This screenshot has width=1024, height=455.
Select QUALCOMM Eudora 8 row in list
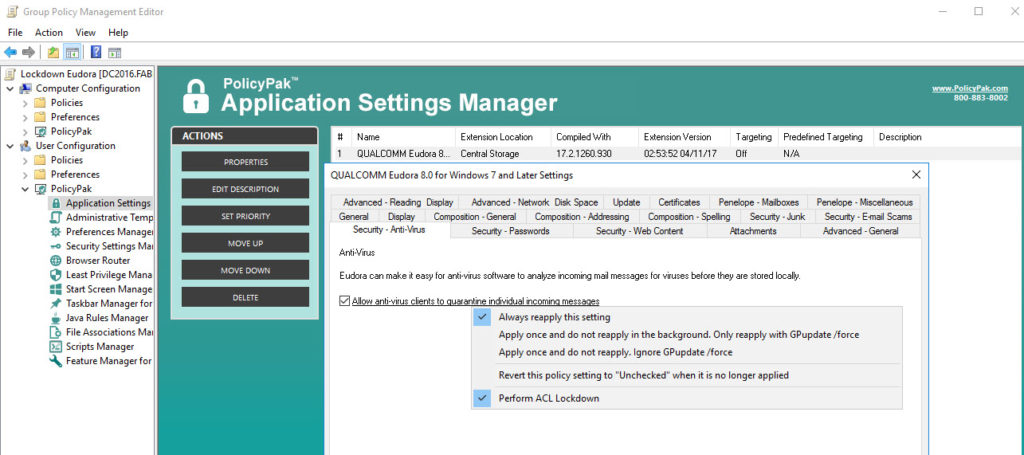(x=677, y=154)
